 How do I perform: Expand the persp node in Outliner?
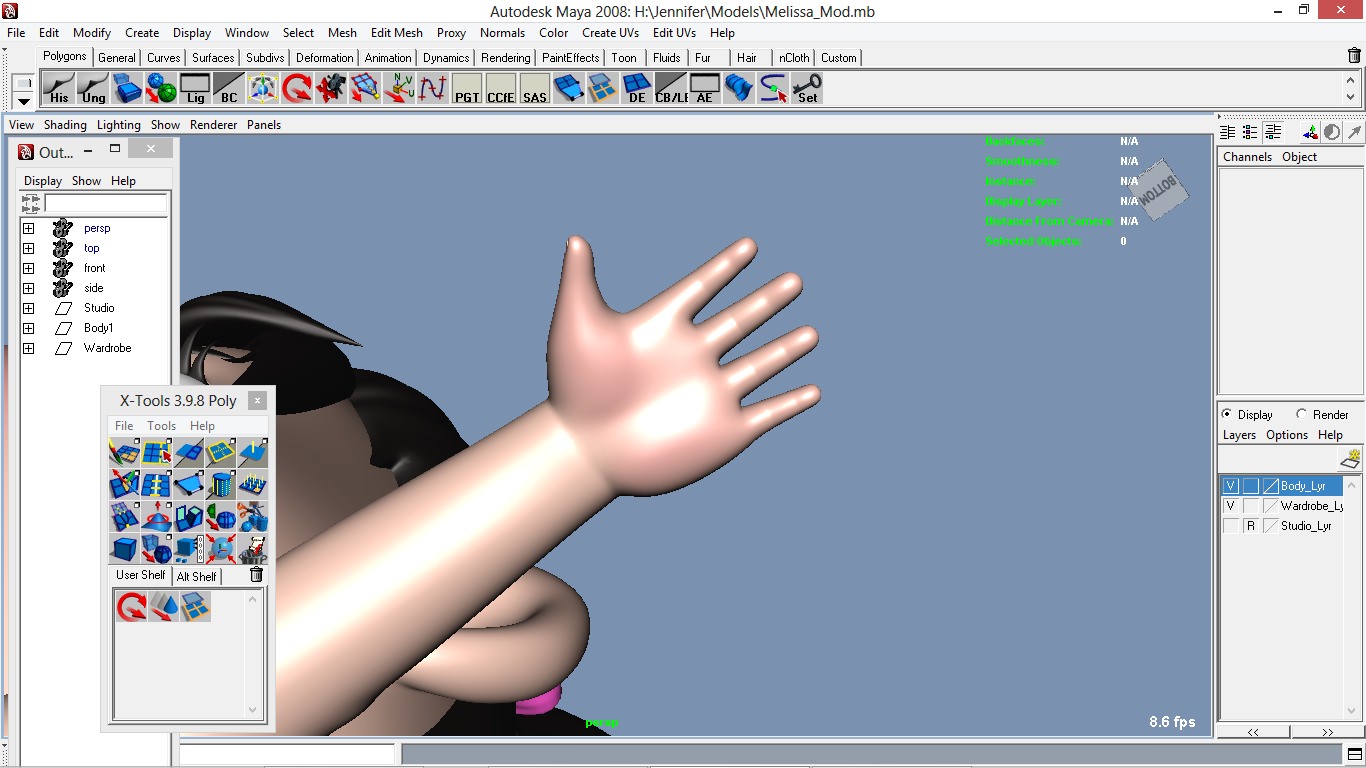point(28,228)
